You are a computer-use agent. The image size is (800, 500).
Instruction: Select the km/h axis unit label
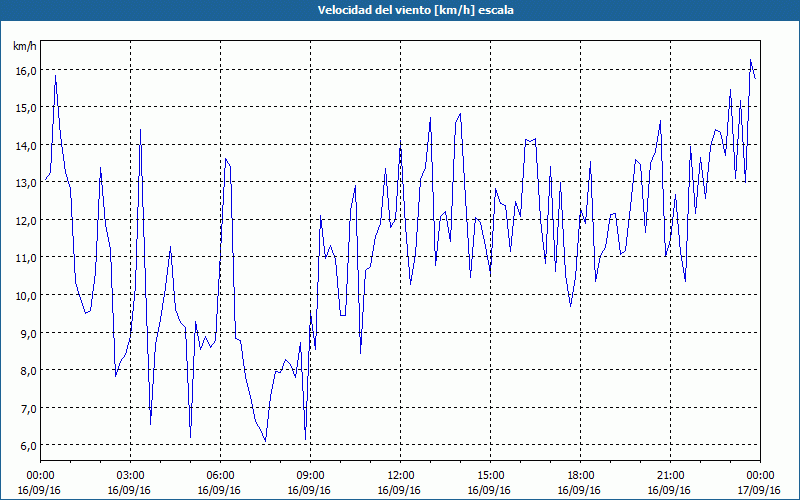point(25,46)
